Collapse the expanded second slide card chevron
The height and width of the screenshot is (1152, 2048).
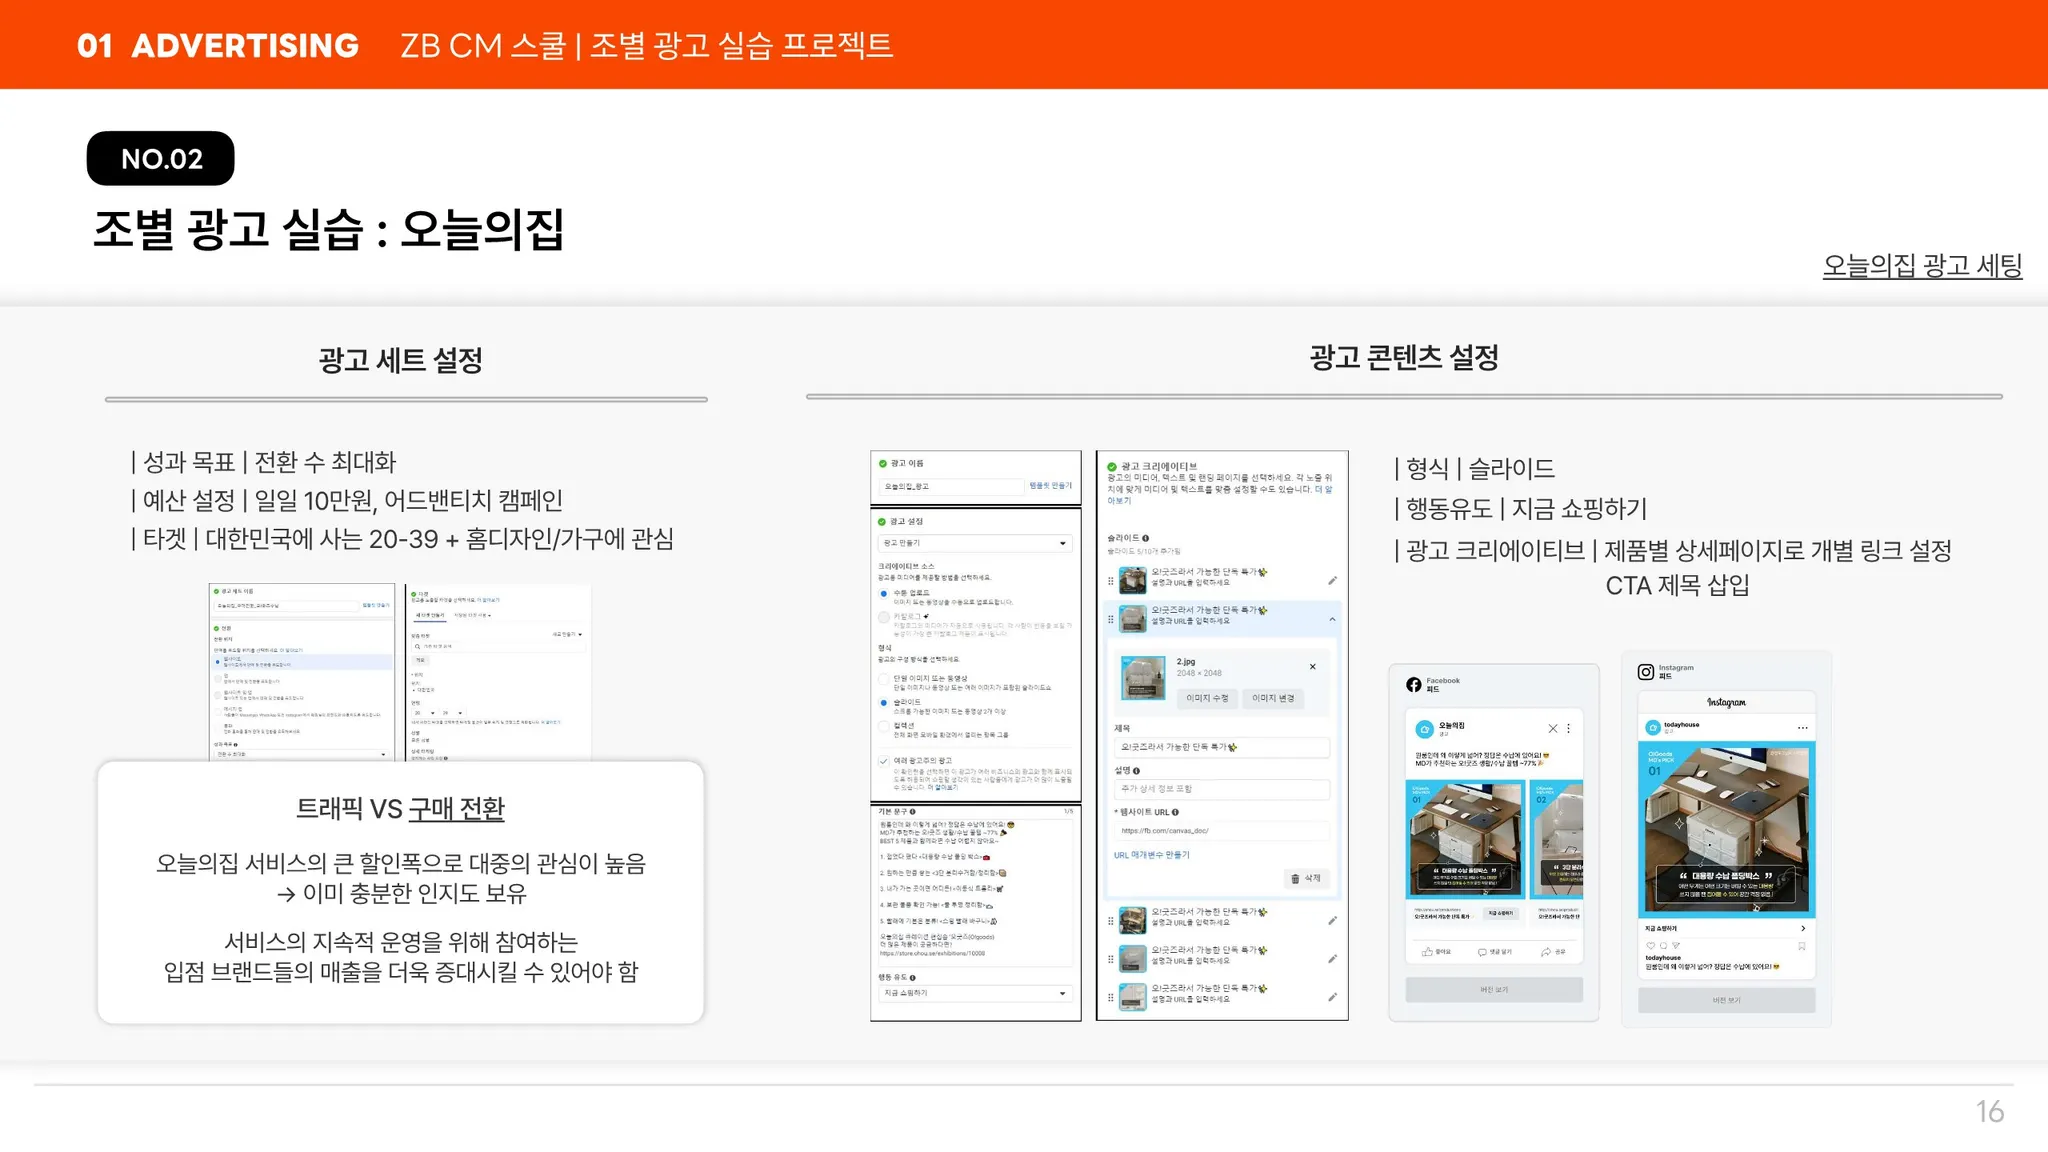[1332, 620]
